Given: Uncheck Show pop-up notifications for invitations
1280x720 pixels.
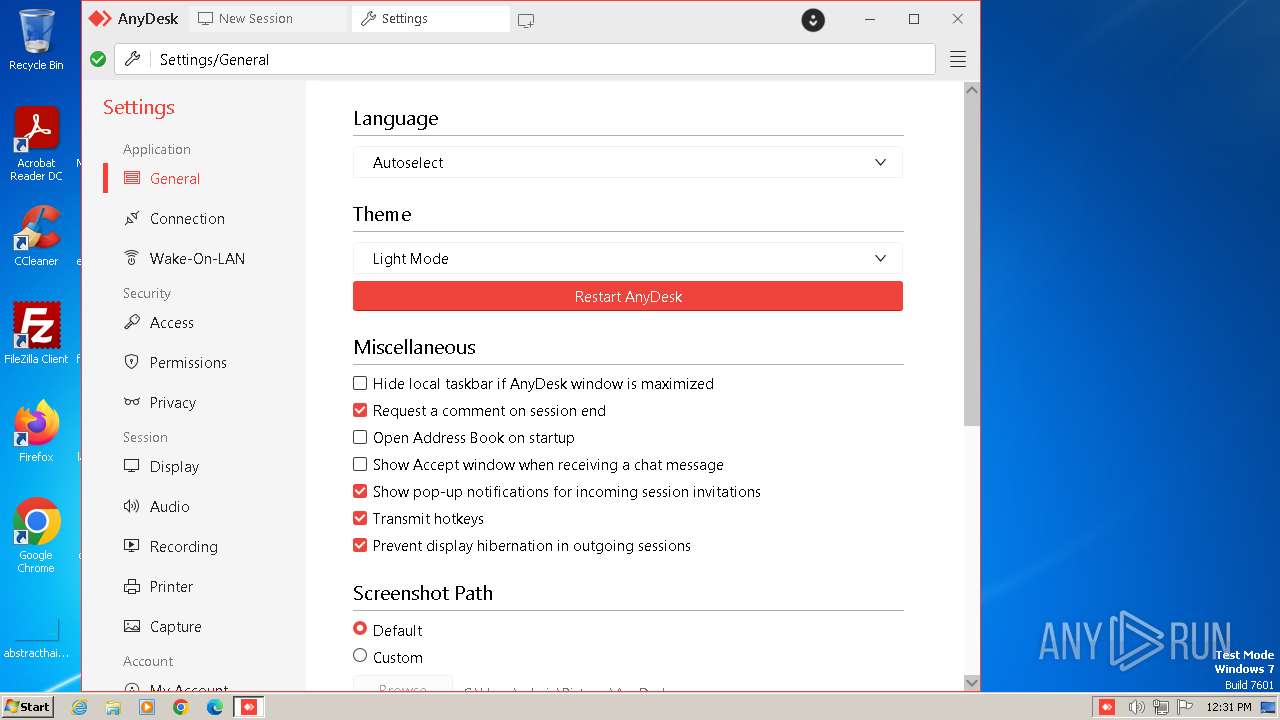Looking at the screenshot, I should pos(360,491).
